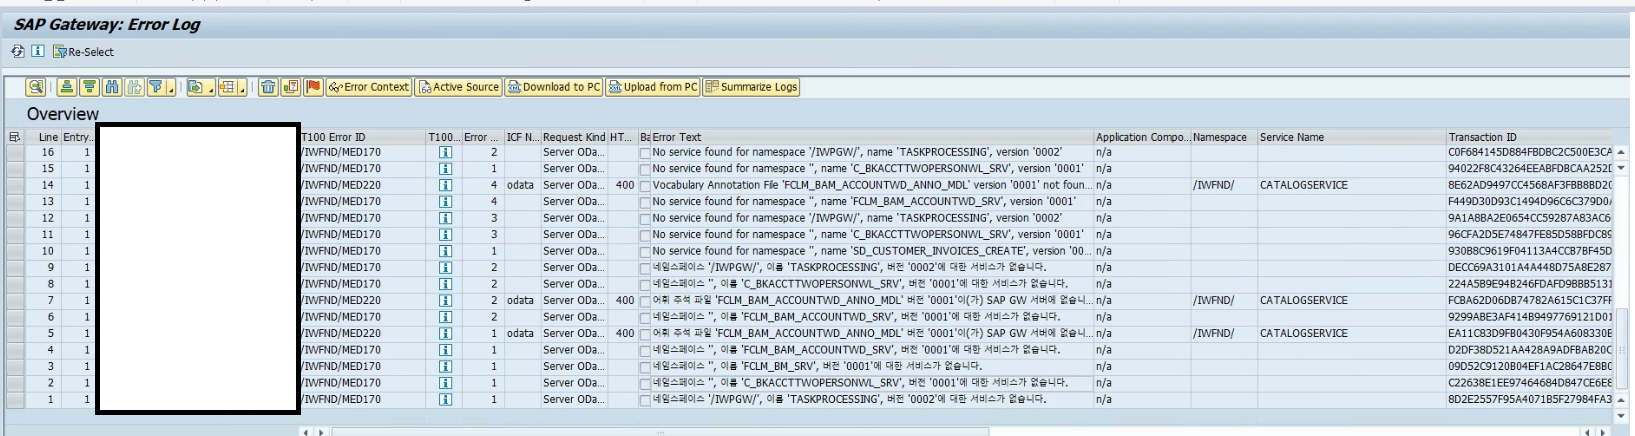Open T100 info icon in line 14
Viewport: 1635px width, 436px height.
445,185
